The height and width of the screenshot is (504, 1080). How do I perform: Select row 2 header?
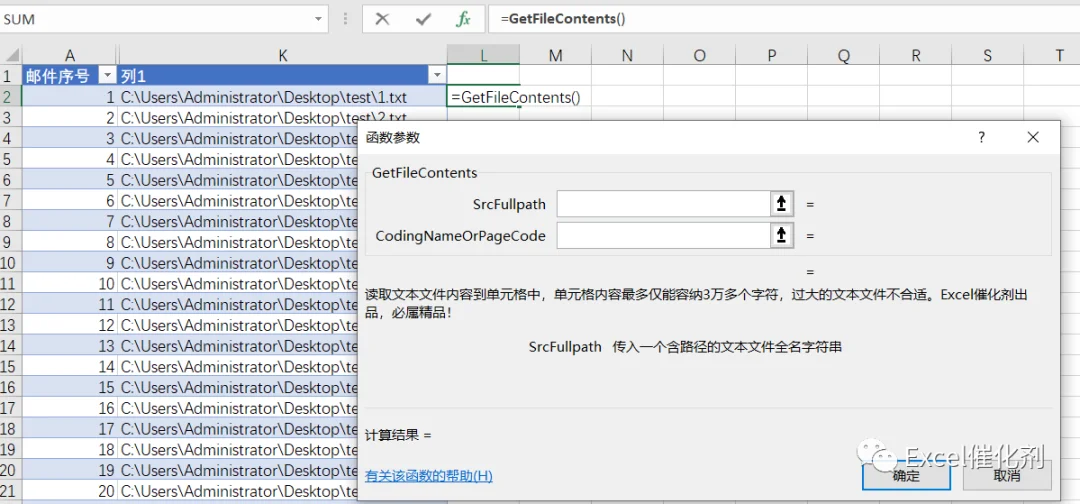tap(10, 96)
